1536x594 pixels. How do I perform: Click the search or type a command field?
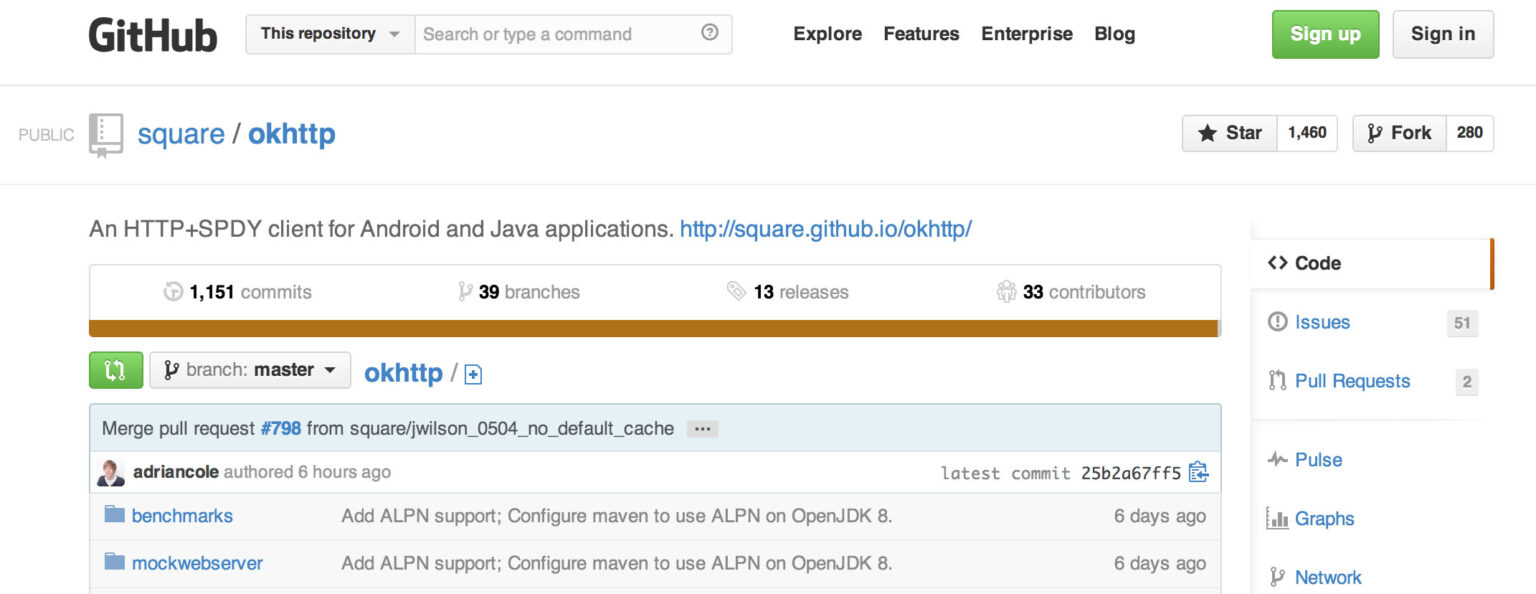(x=555, y=34)
